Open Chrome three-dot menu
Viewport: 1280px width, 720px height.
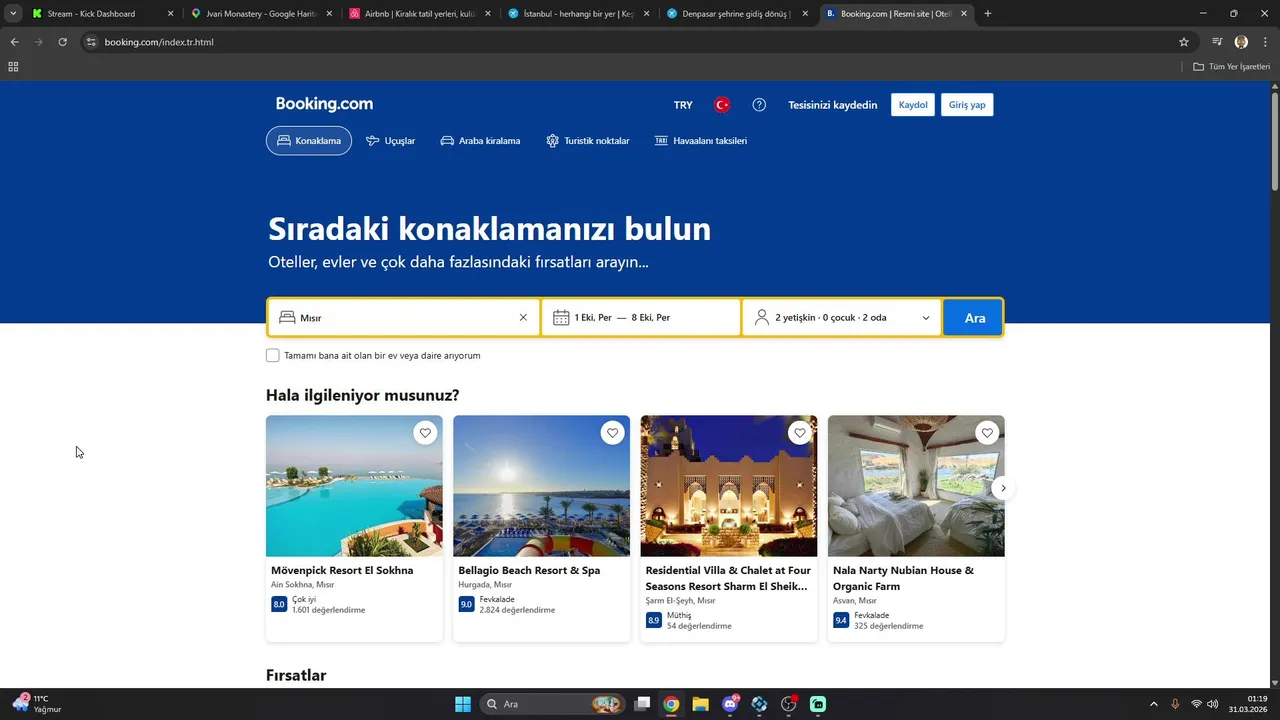pyautogui.click(x=1265, y=42)
